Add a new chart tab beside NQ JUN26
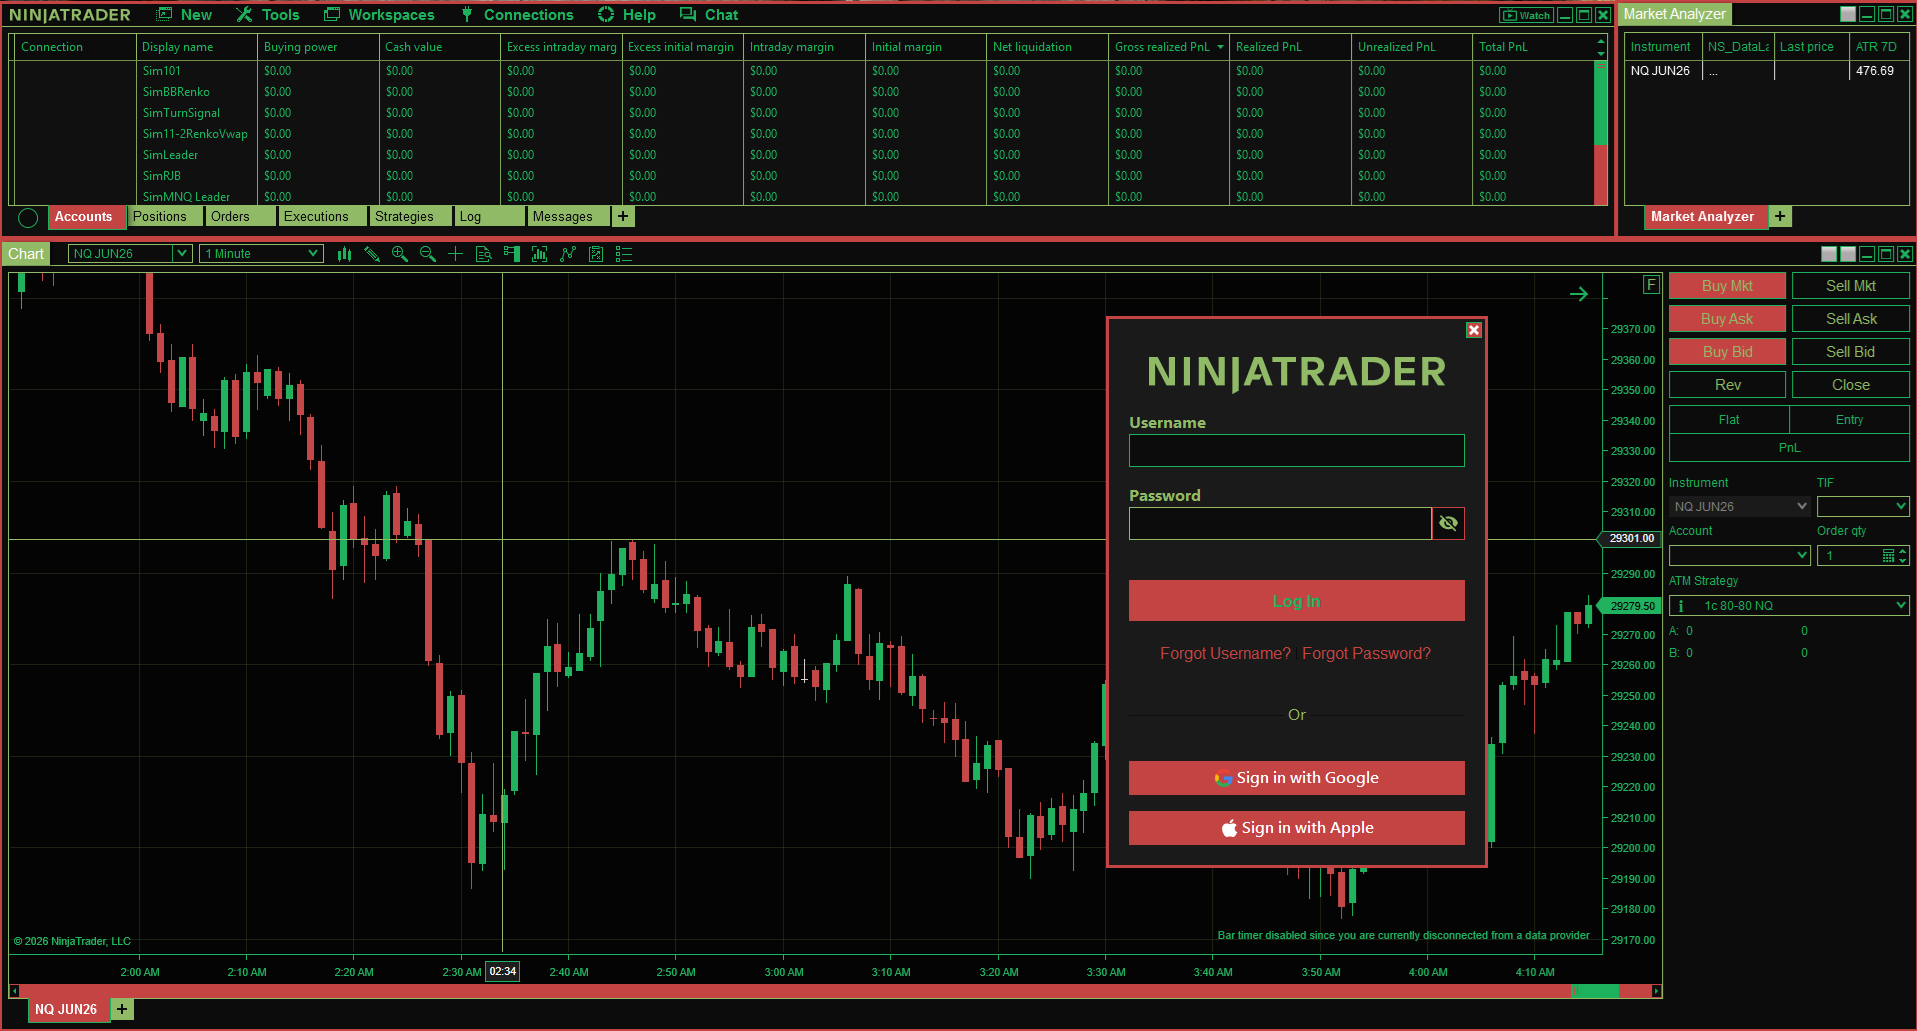The height and width of the screenshot is (1031, 1917). pos(122,1009)
